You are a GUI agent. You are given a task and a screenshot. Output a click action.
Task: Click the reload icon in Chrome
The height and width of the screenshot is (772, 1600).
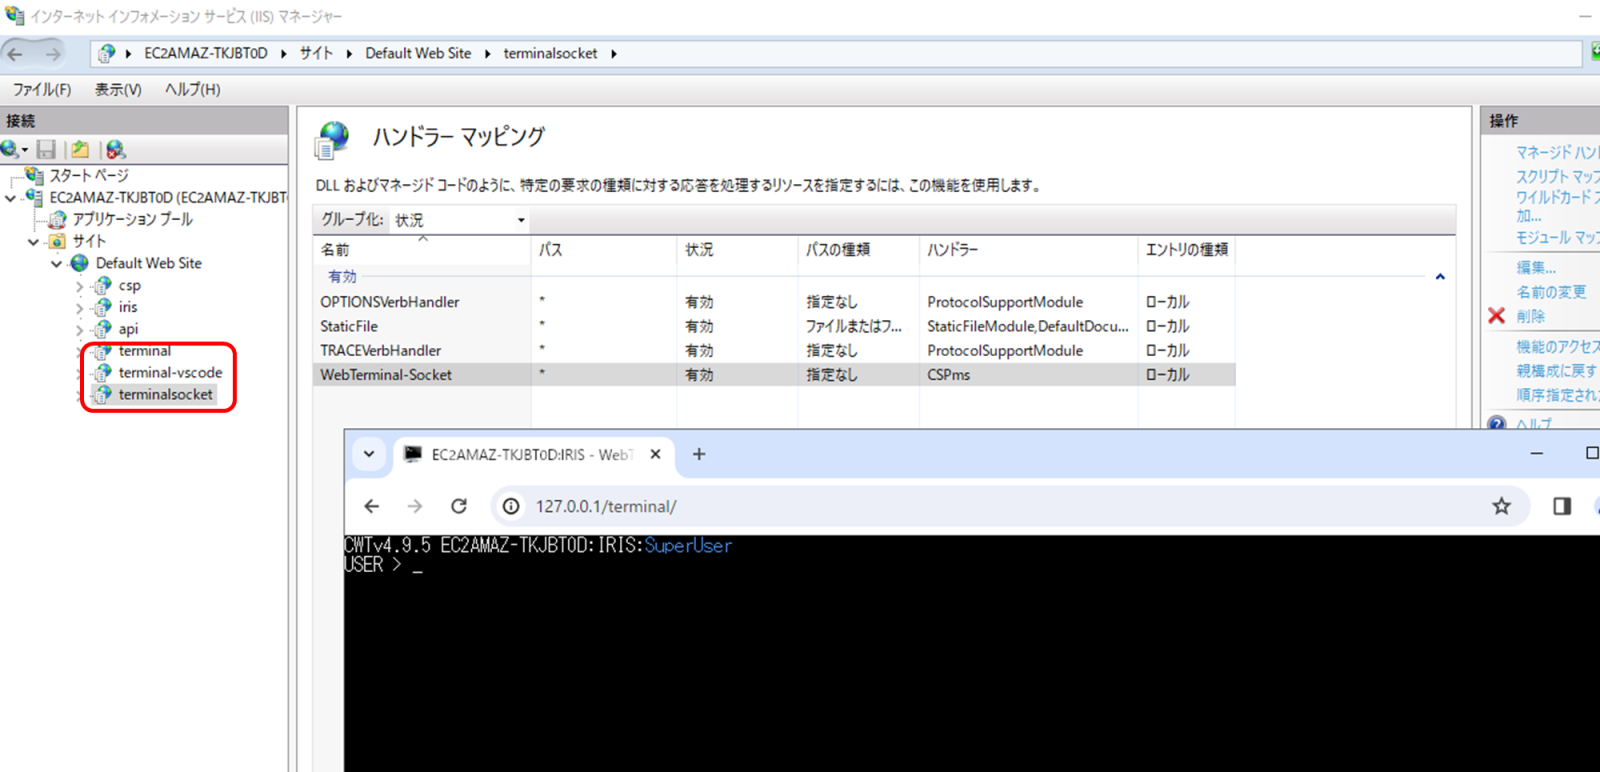point(459,506)
